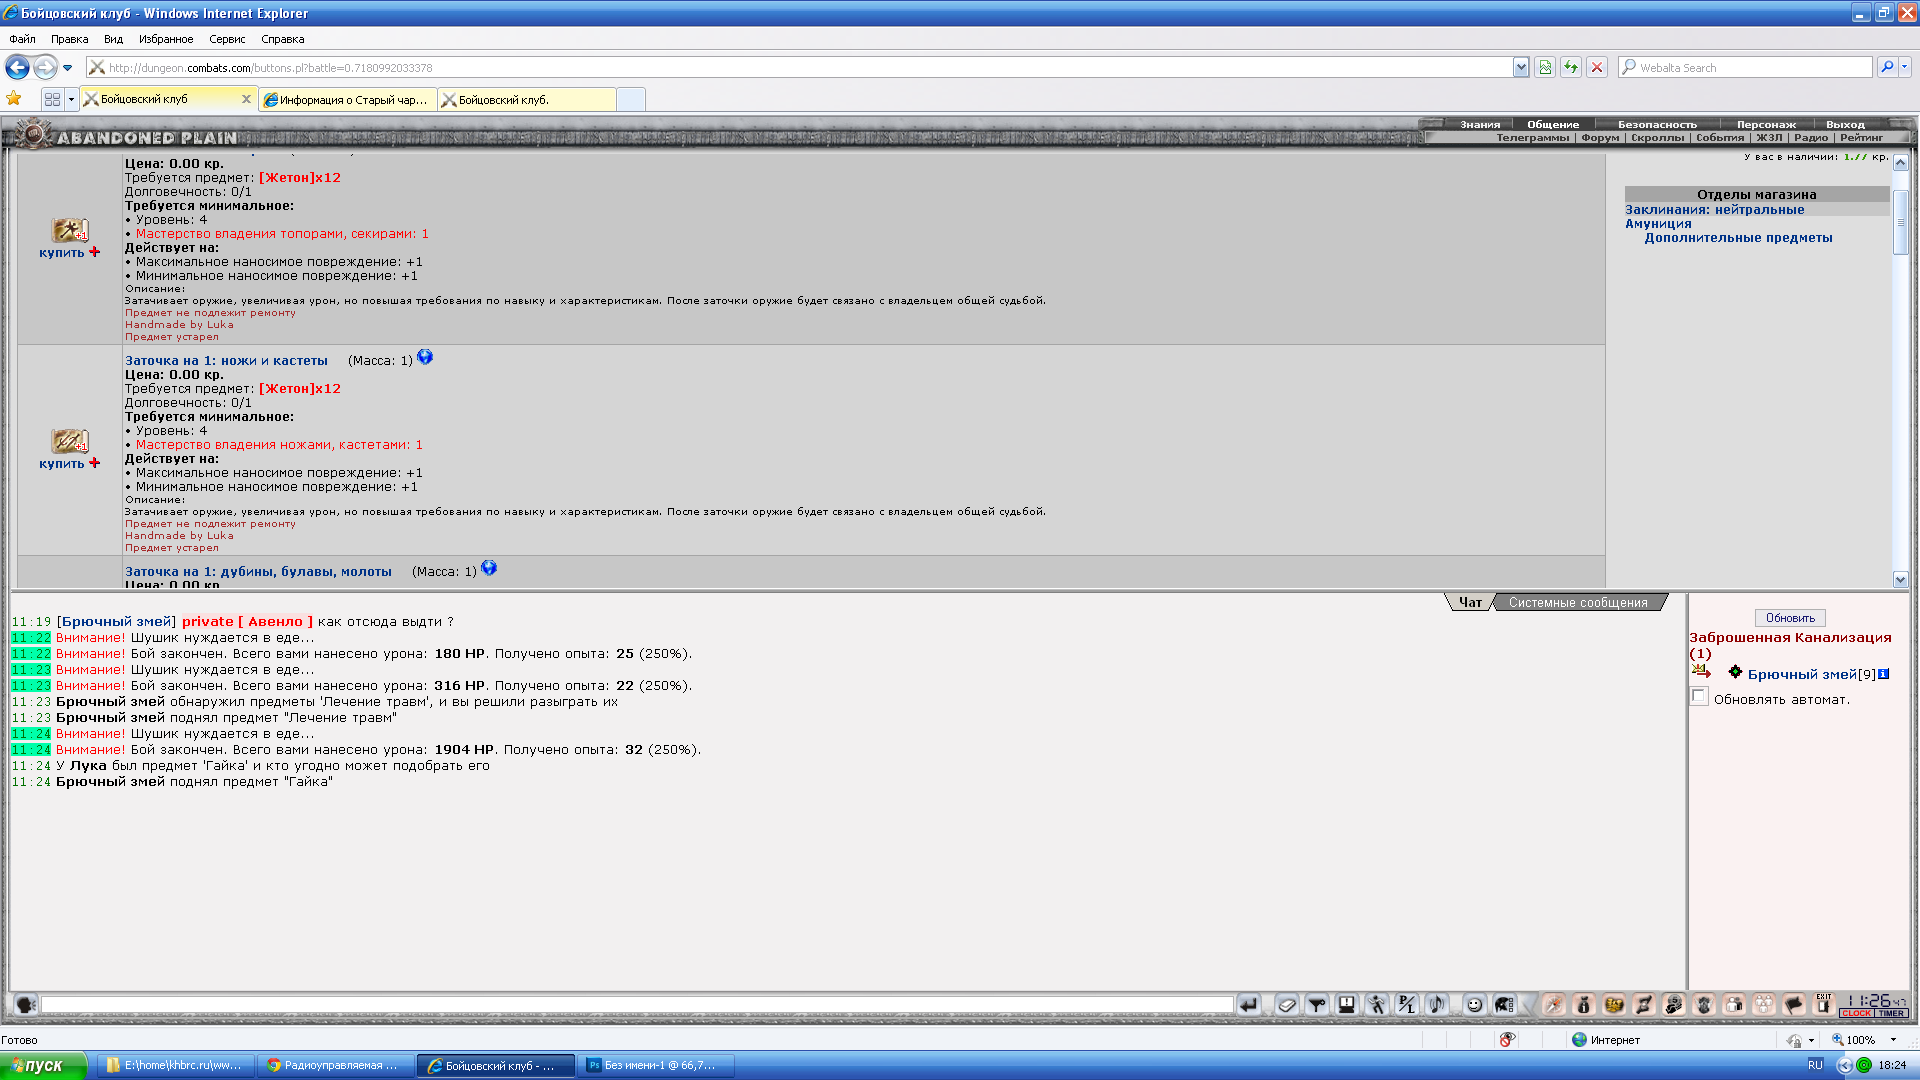Image resolution: width=1920 pixels, height=1080 pixels.
Task: Switch to the third 'Бойцовский клуб.' tab
Action: (x=527, y=99)
